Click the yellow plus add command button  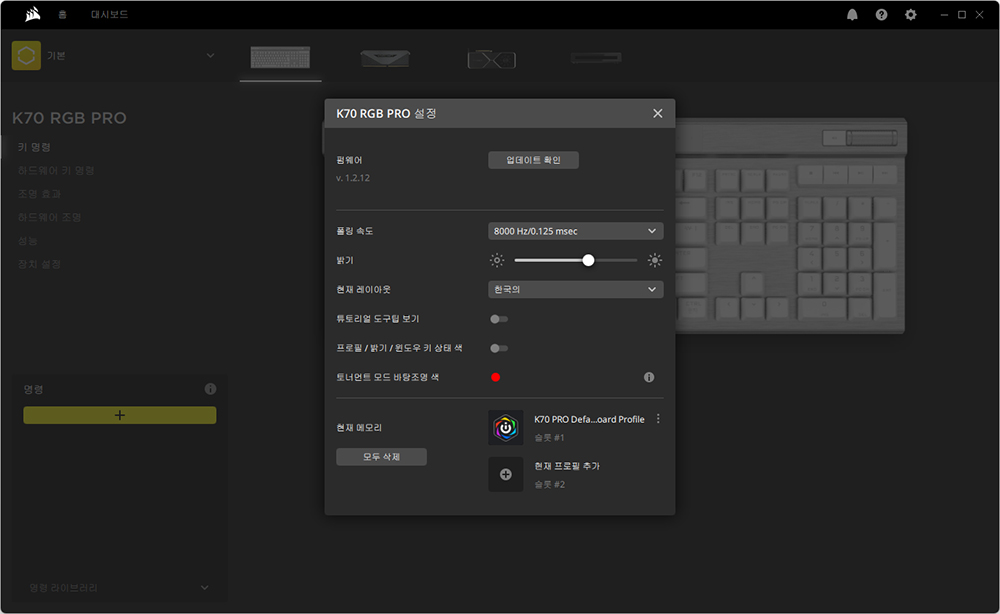pos(120,415)
